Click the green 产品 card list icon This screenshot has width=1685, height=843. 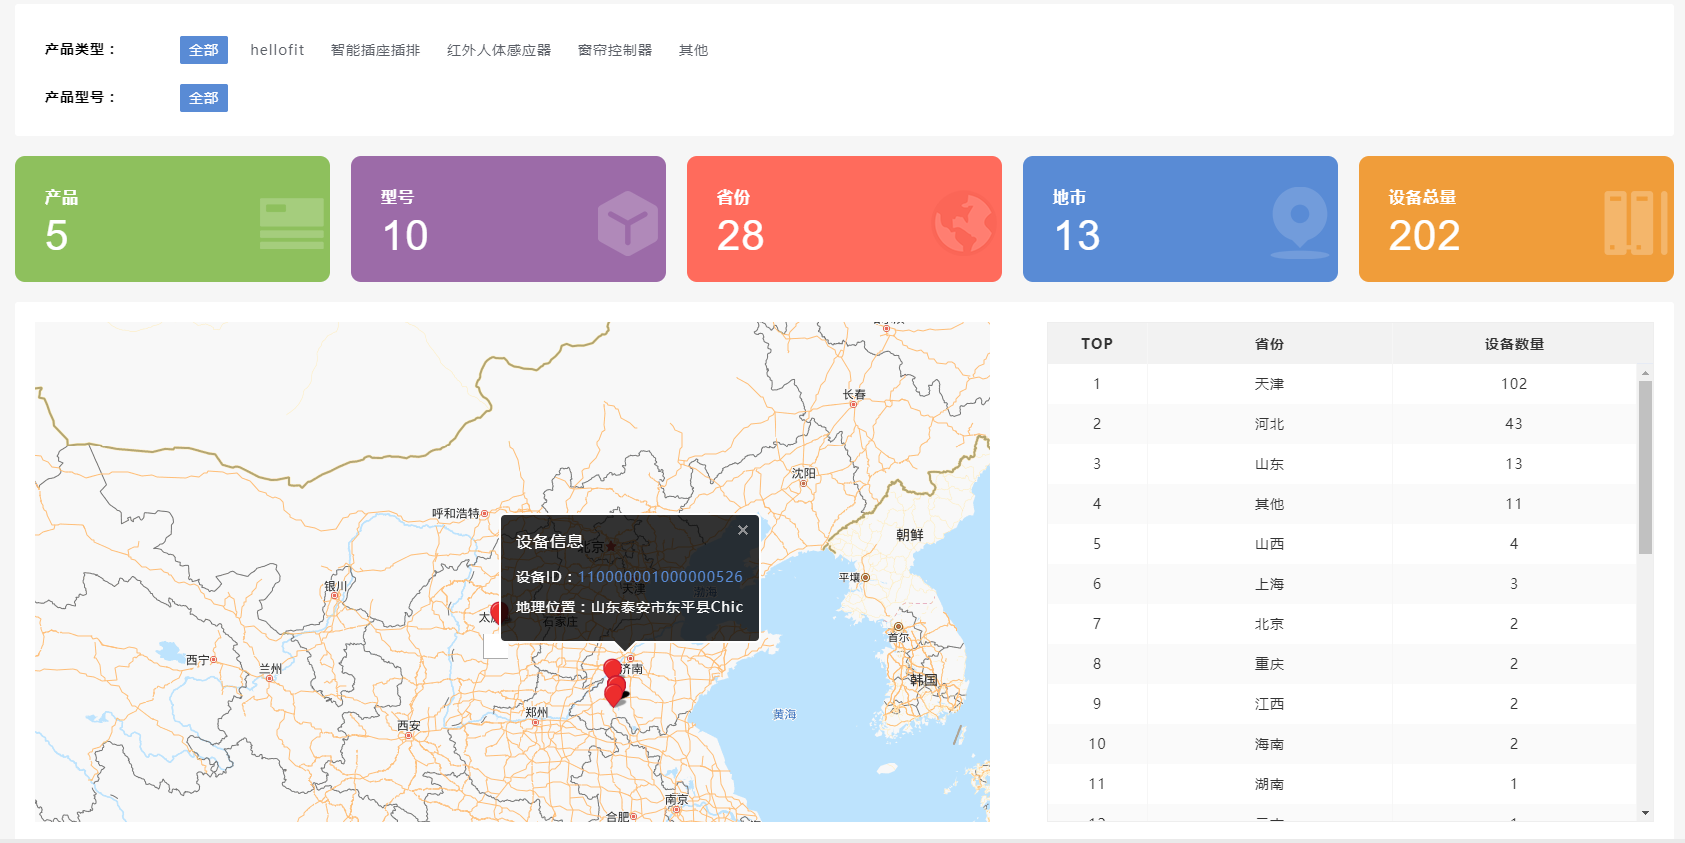291,223
